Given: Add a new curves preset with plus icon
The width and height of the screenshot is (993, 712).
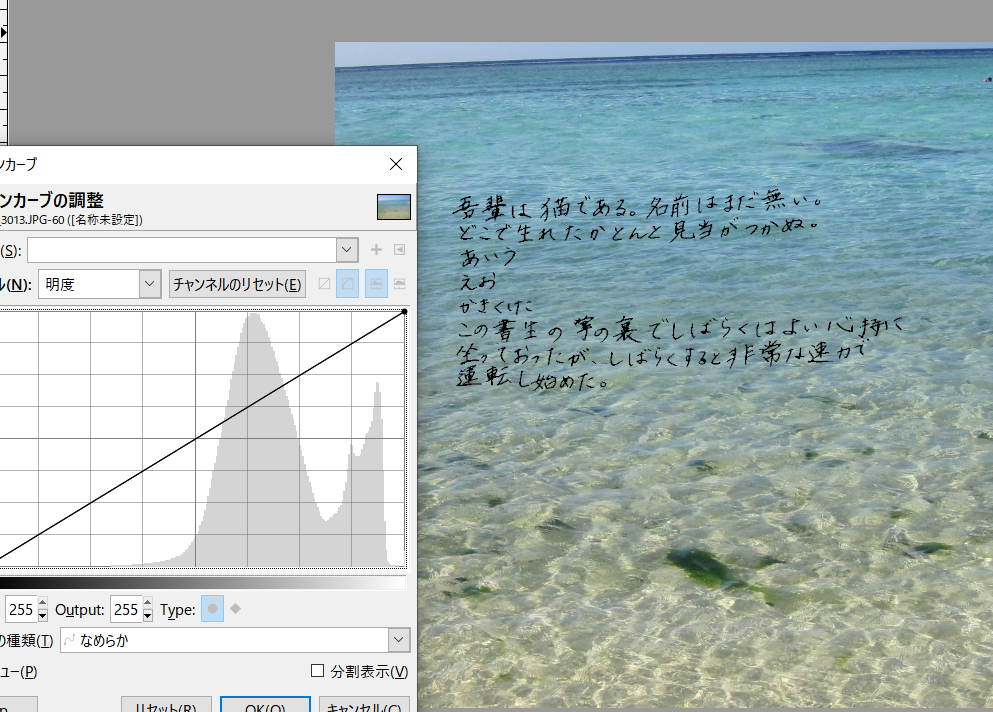Looking at the screenshot, I should [376, 249].
